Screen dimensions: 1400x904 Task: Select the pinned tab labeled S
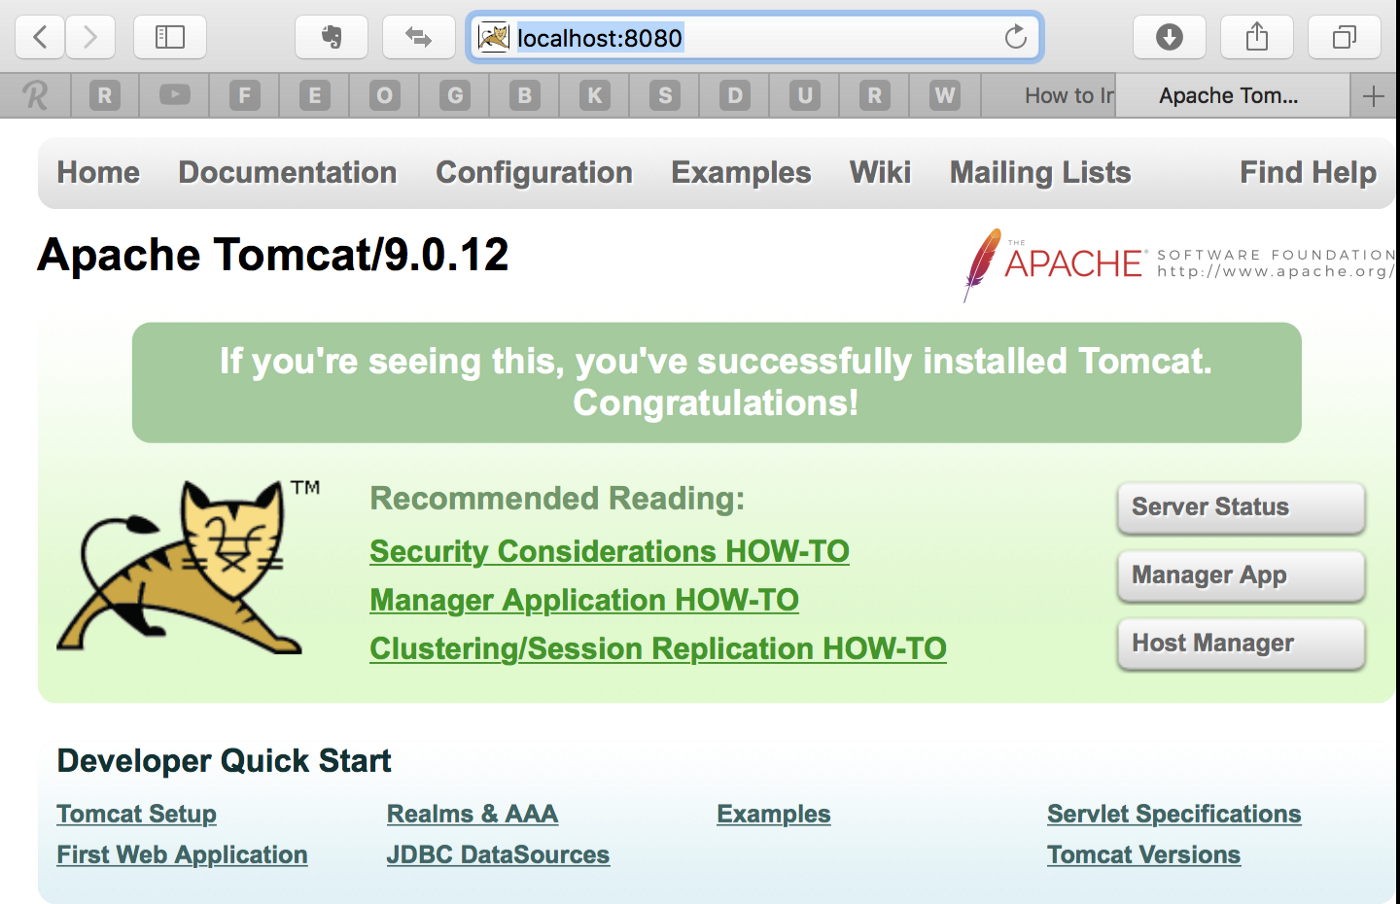coord(665,96)
